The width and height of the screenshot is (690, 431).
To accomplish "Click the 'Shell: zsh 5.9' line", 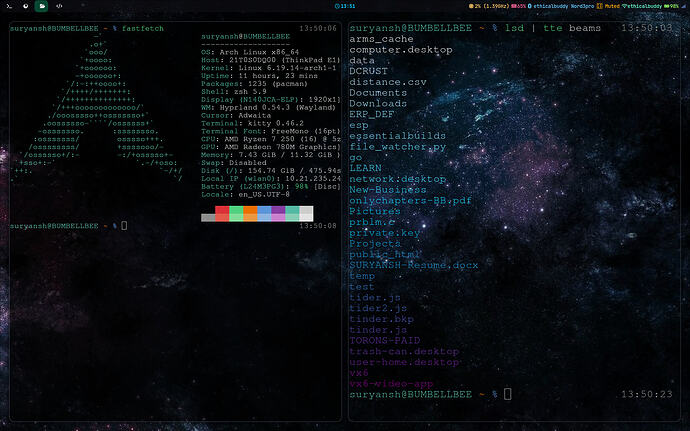I will pos(234,92).
